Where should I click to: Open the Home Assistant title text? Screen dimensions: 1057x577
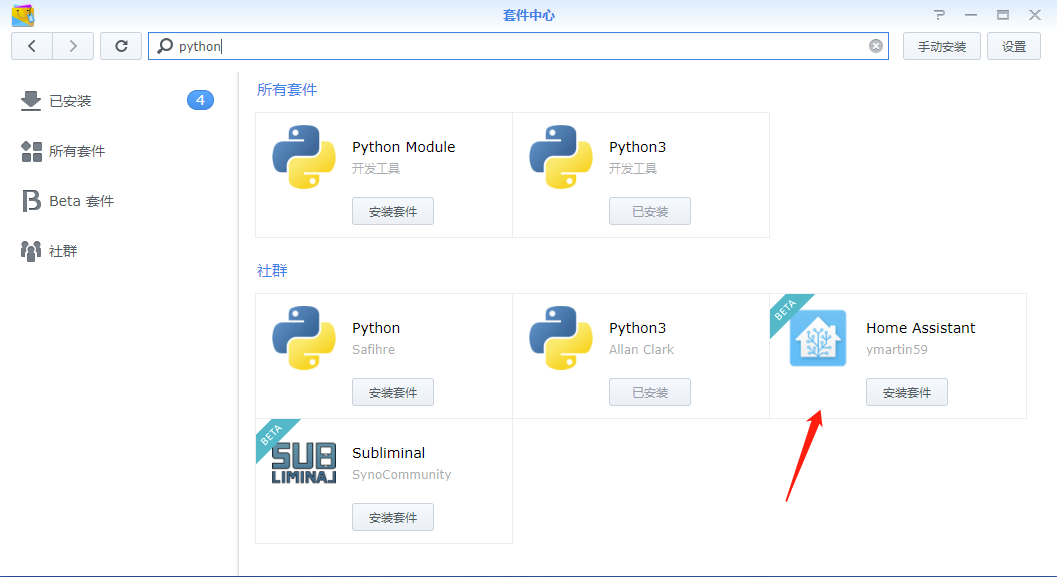tap(920, 328)
